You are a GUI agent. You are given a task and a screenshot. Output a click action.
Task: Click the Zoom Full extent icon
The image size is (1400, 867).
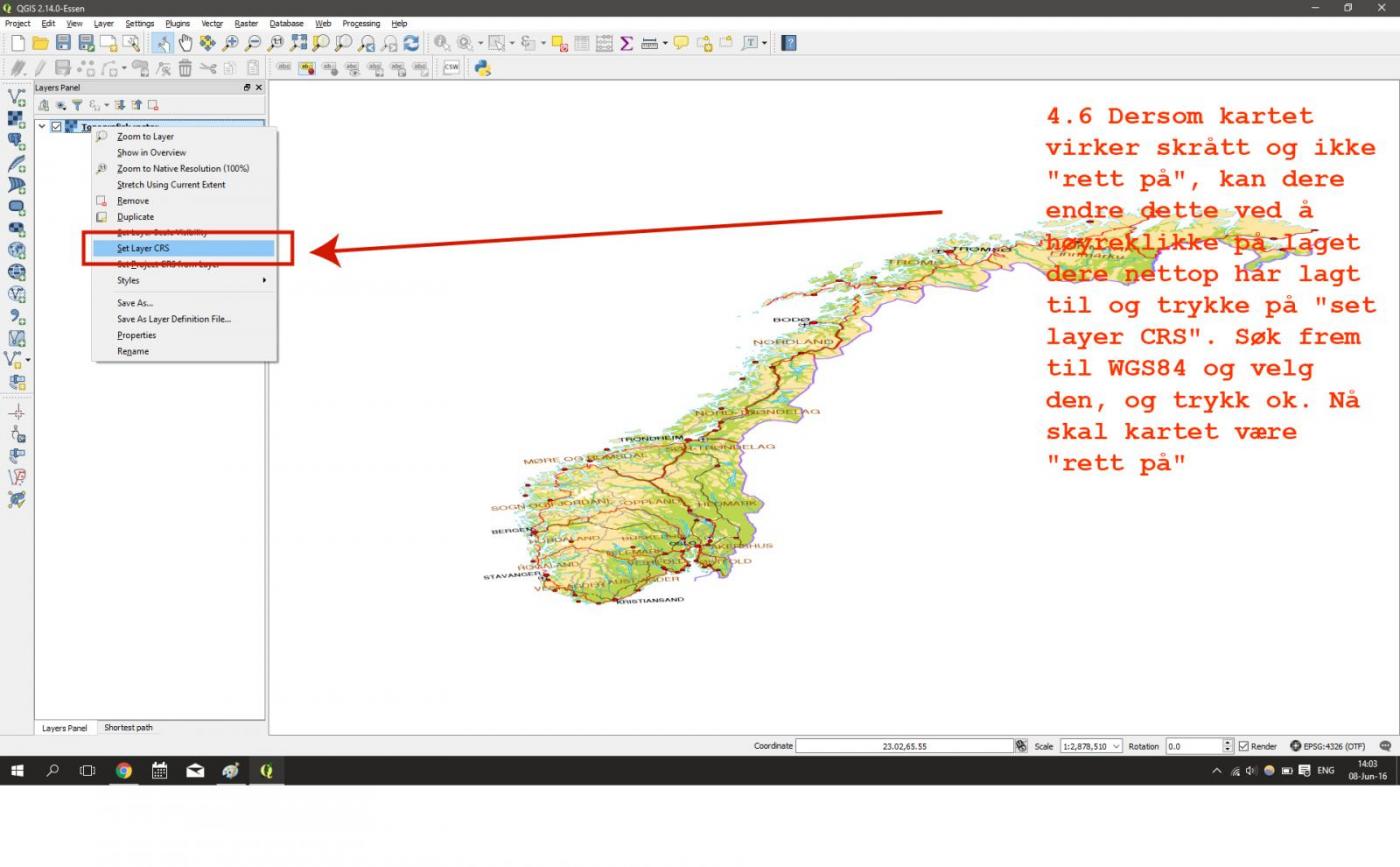[298, 43]
